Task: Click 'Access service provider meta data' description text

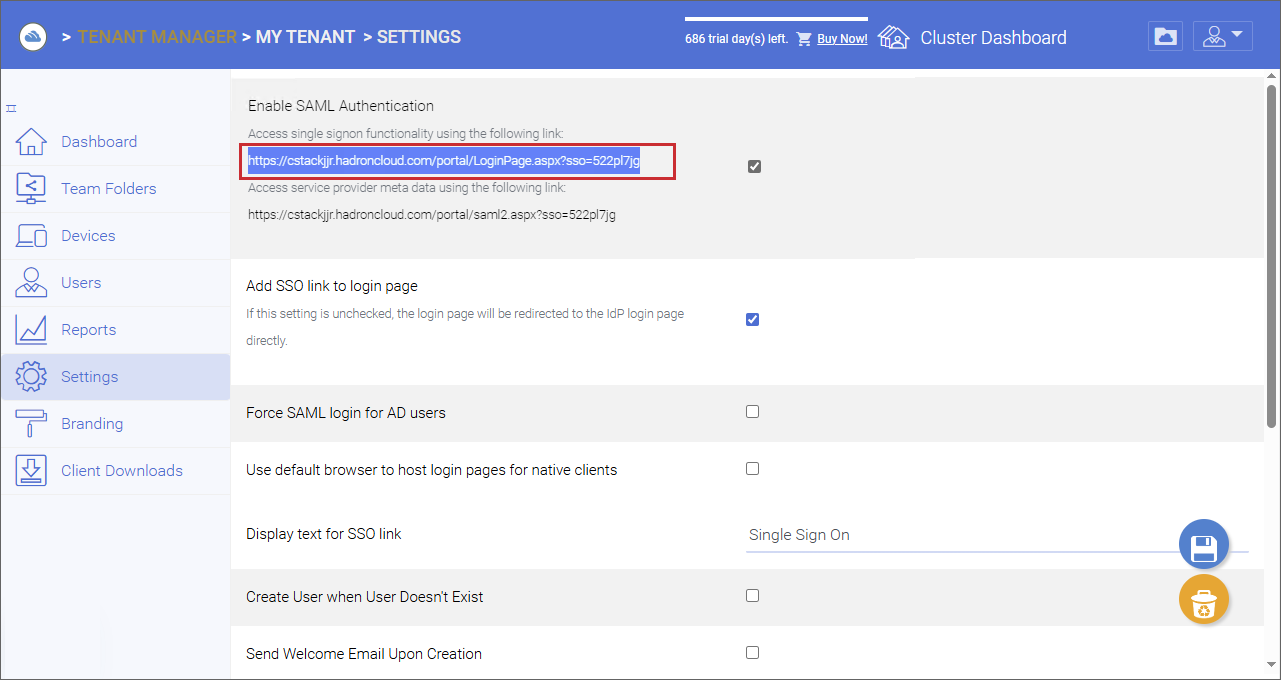Action: click(407, 187)
